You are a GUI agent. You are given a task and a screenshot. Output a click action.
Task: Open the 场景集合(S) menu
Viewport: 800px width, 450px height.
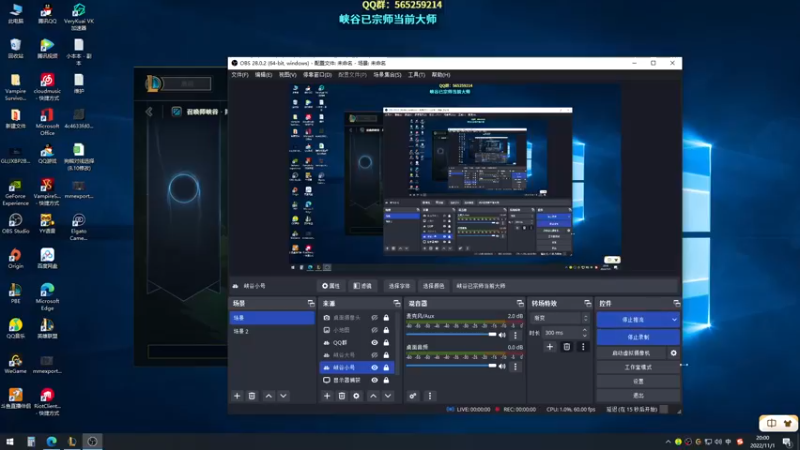(x=387, y=75)
